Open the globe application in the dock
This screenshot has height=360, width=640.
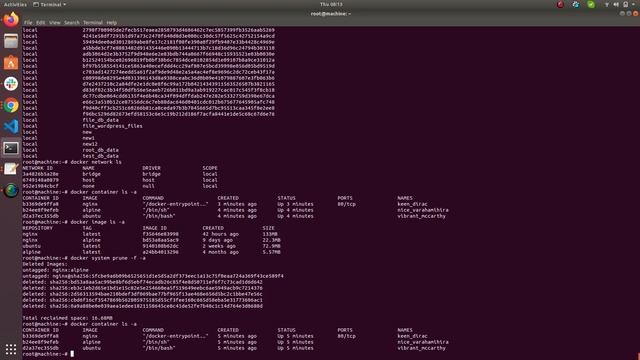pos(11,190)
